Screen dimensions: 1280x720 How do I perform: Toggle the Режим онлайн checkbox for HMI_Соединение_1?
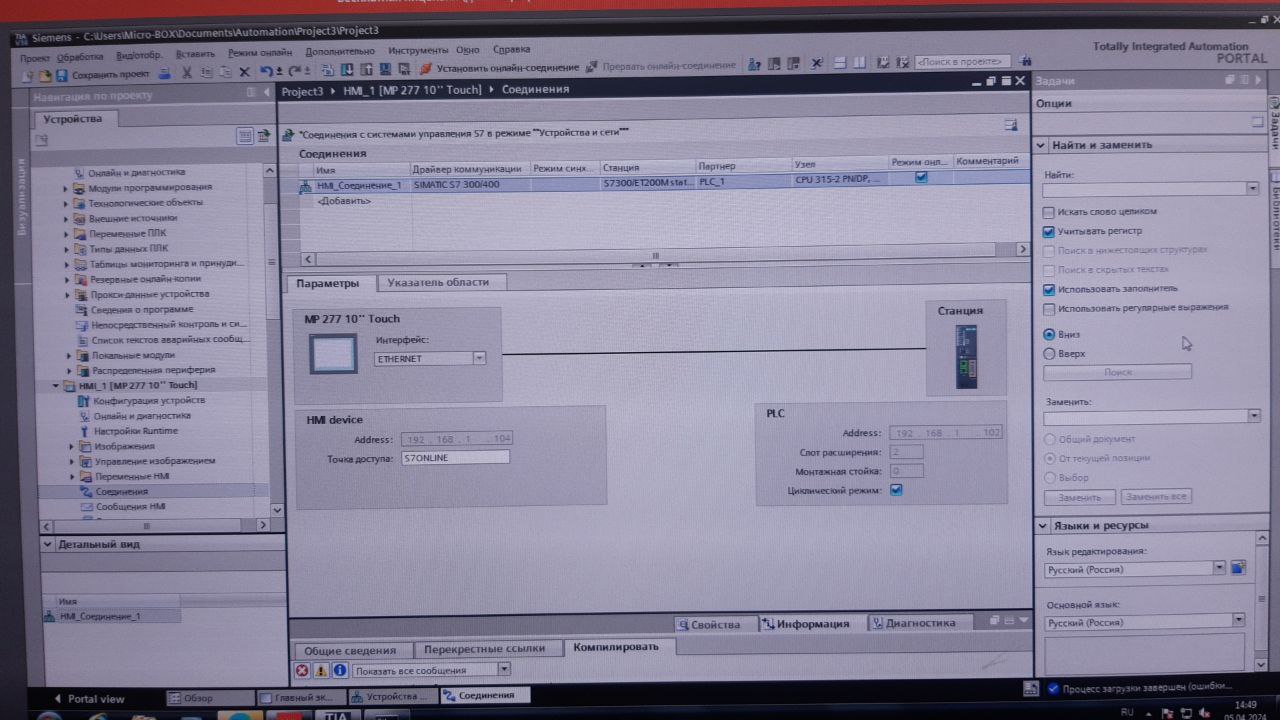921,177
